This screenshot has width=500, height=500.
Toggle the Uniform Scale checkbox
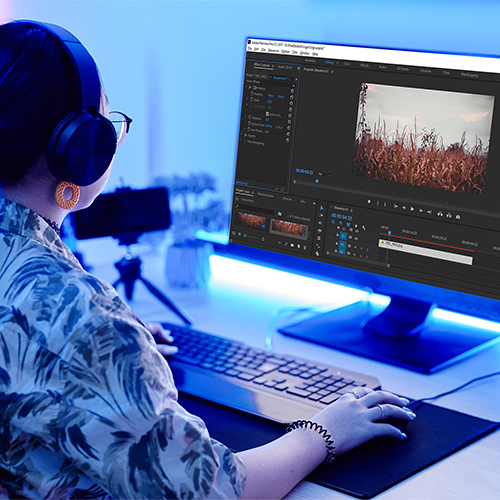coord(267,114)
